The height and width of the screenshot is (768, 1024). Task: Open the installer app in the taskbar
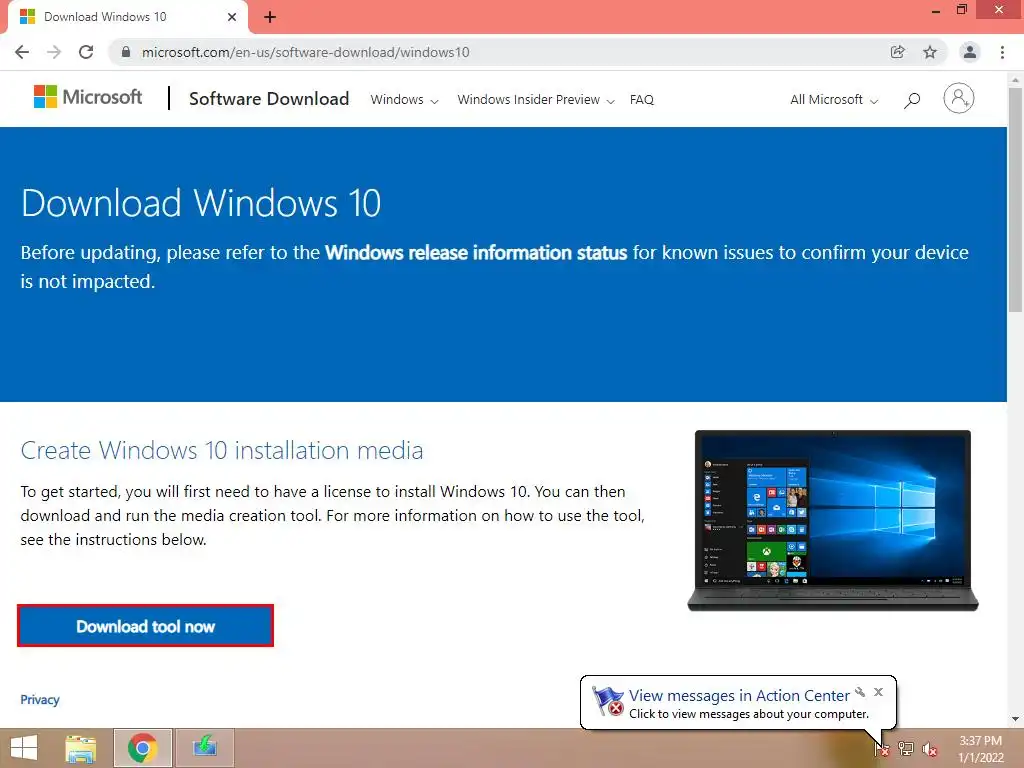click(204, 748)
